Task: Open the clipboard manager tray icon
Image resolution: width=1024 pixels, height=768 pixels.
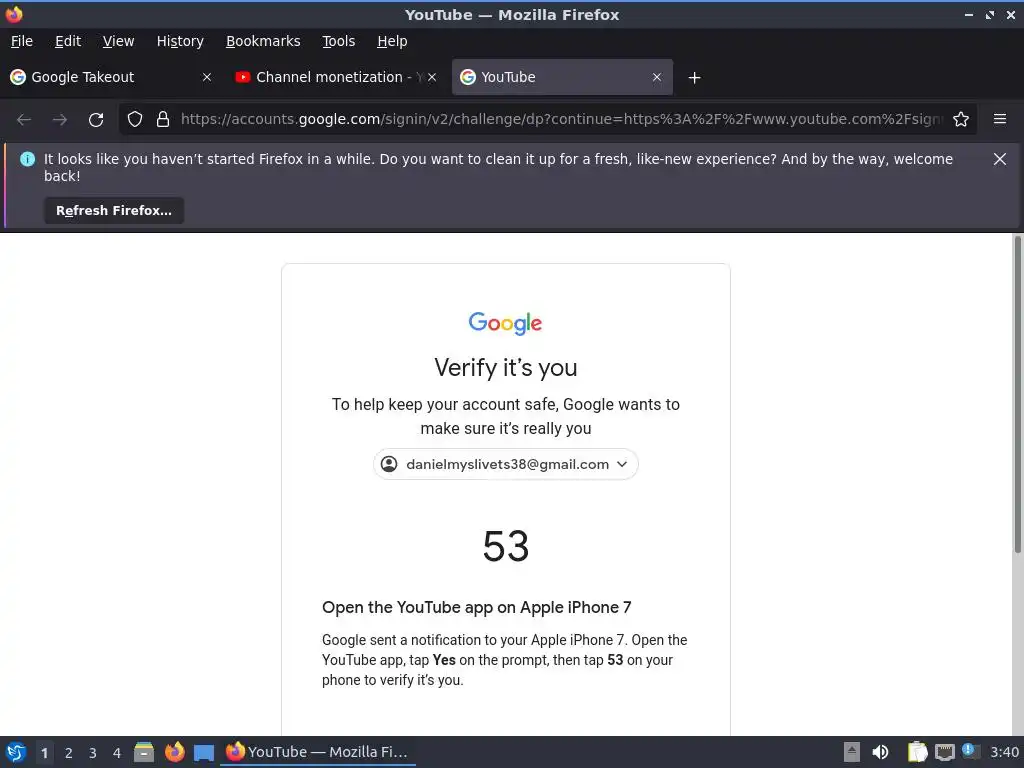Action: pos(917,752)
